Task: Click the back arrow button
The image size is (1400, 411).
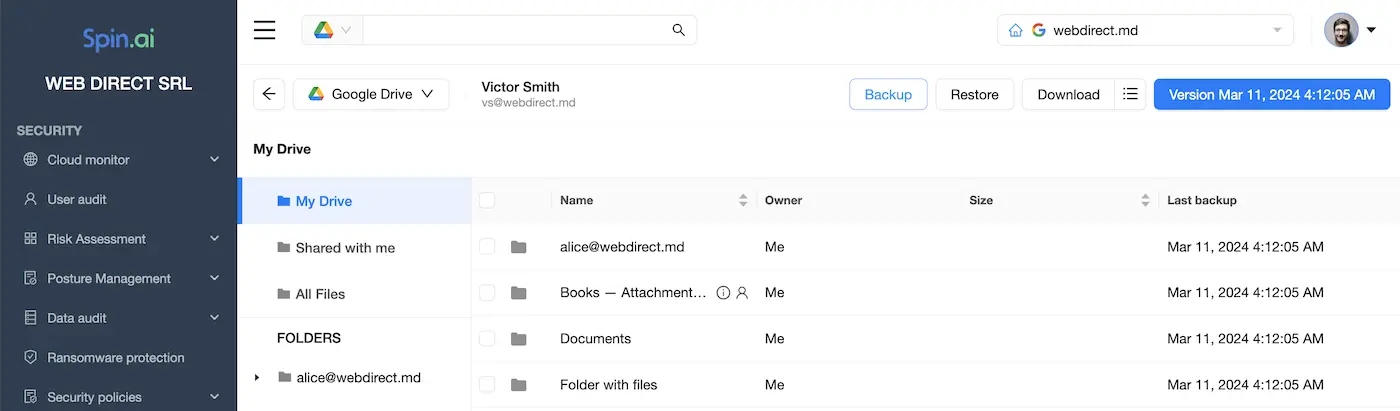Action: pos(269,94)
